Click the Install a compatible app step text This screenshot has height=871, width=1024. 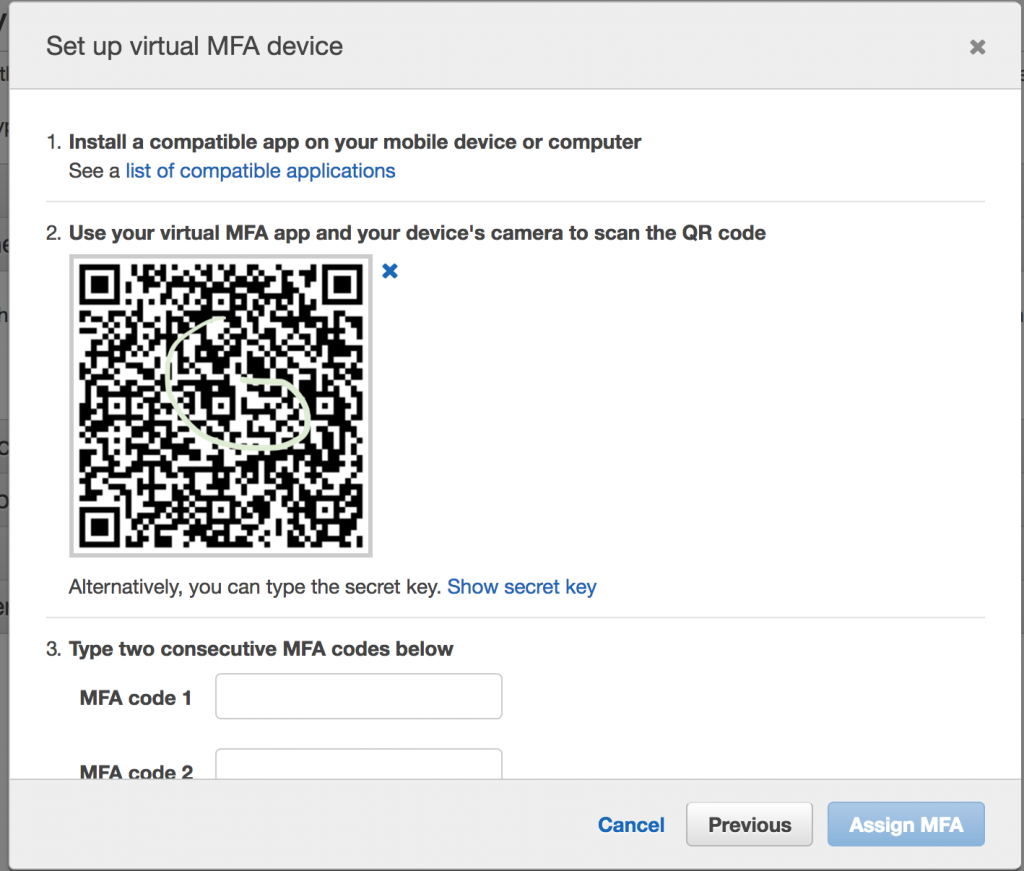[x=355, y=142]
